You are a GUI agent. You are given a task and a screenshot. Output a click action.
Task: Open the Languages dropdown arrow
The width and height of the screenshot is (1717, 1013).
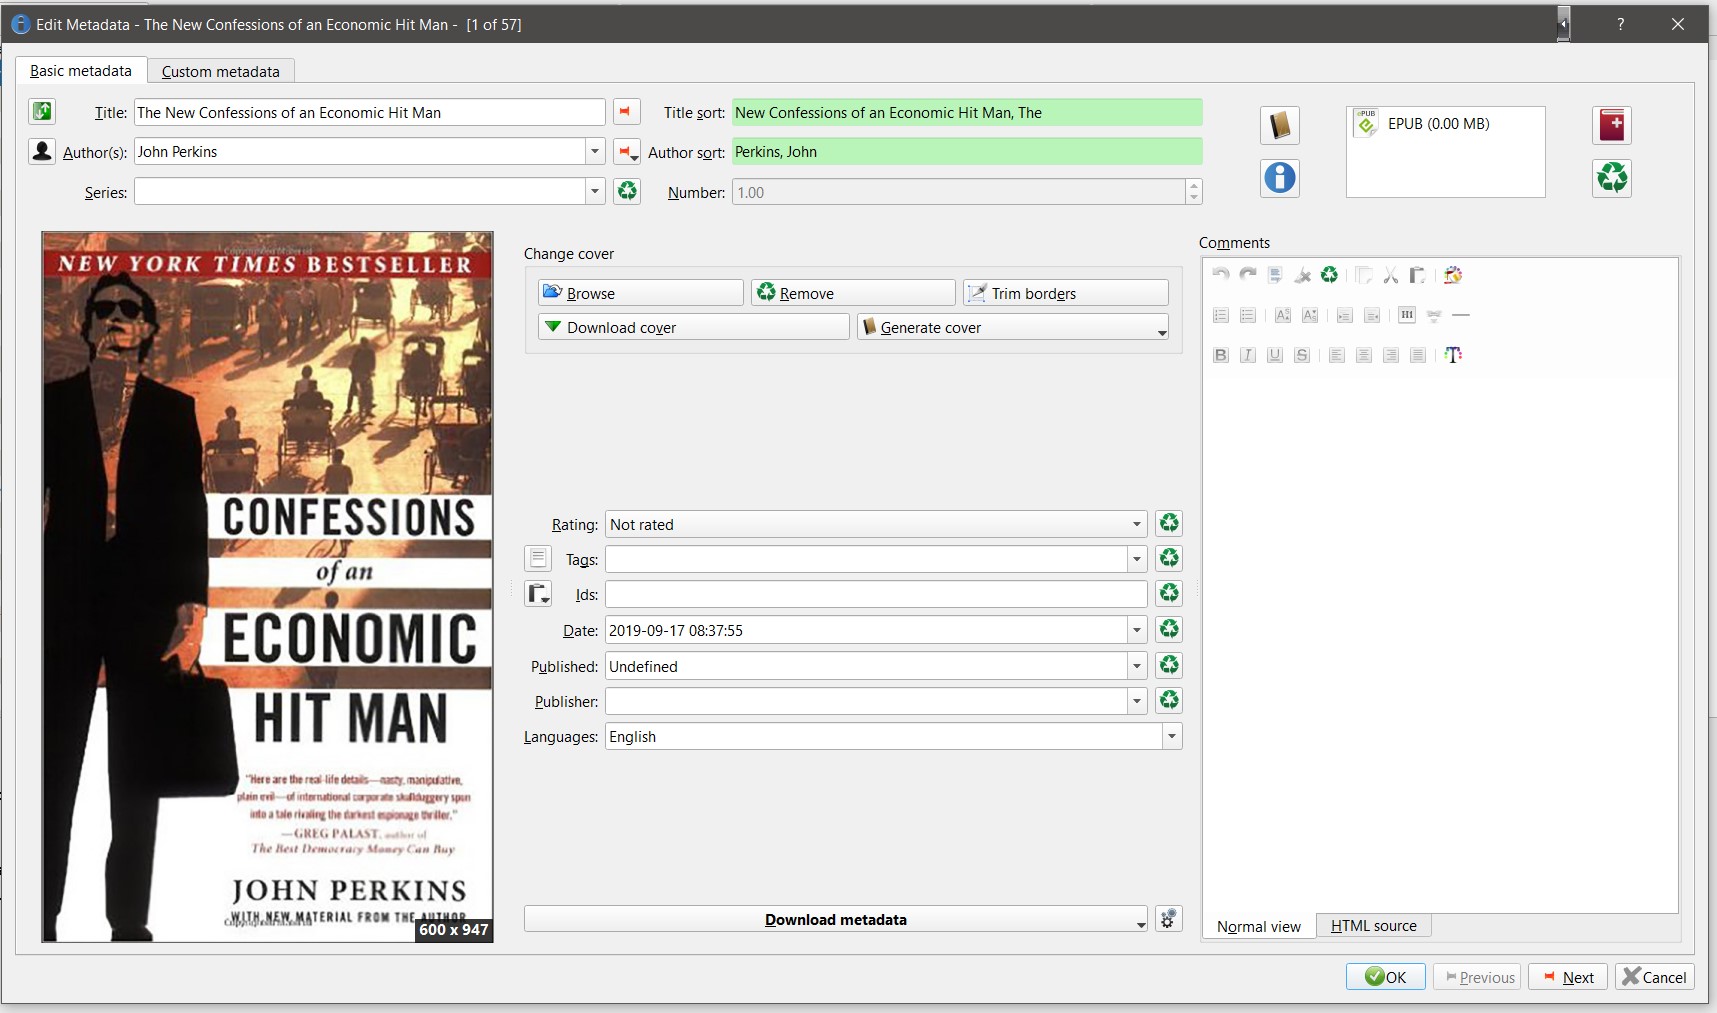pos(1171,737)
